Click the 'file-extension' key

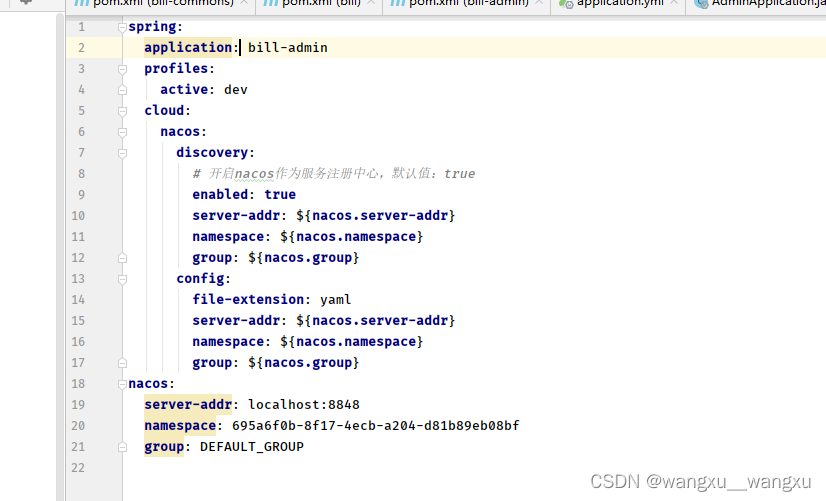coord(248,299)
